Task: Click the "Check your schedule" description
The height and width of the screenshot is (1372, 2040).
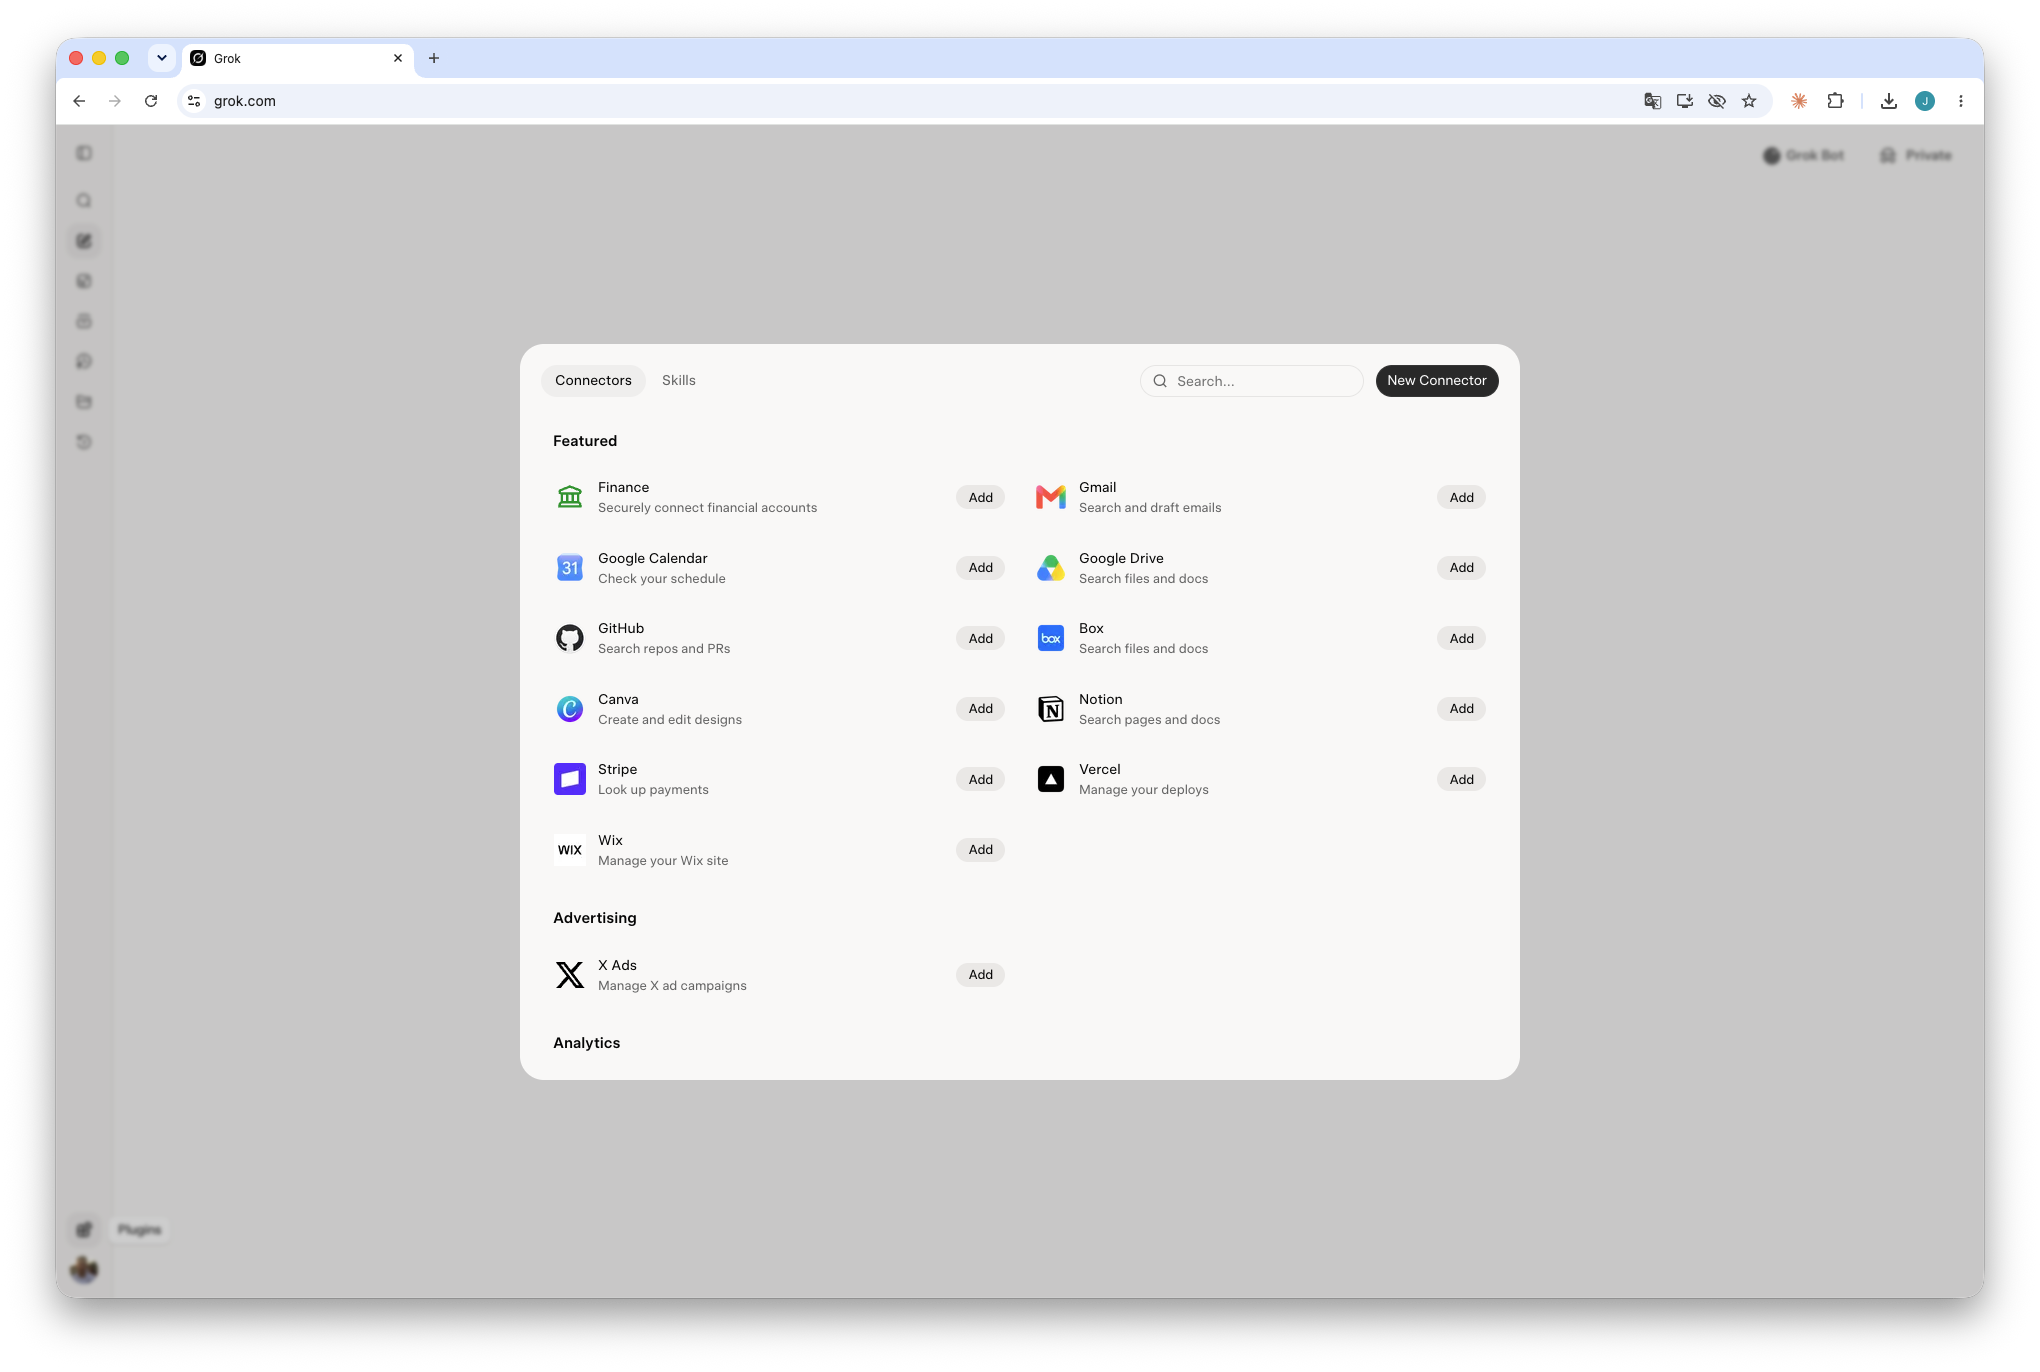Action: (x=662, y=579)
